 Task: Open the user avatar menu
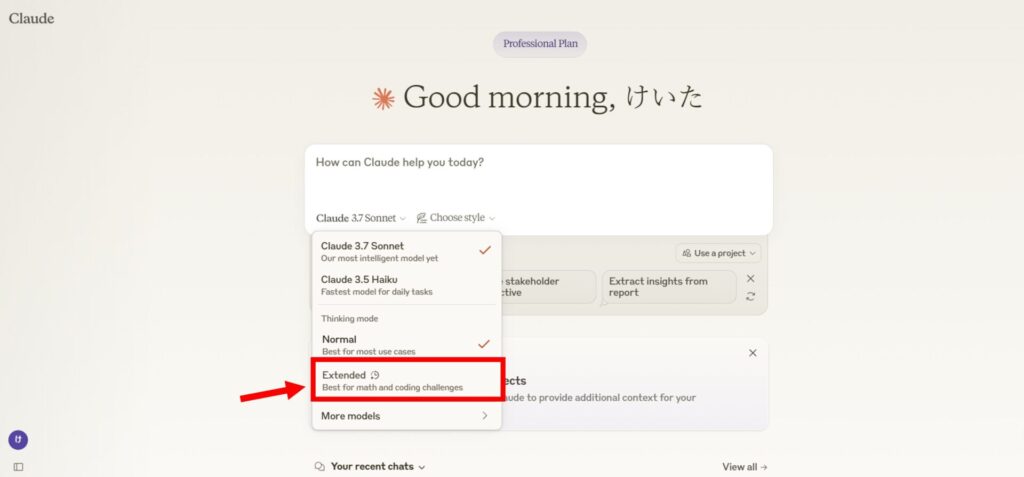pyautogui.click(x=18, y=440)
